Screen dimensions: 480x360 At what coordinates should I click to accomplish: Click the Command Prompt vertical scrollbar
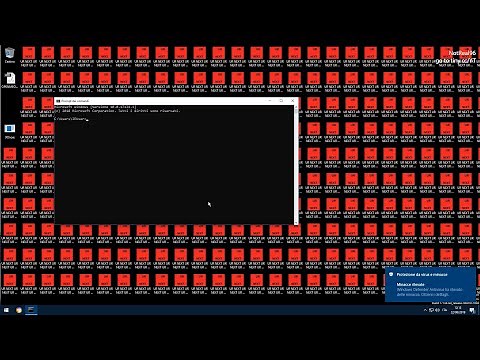coord(296,165)
